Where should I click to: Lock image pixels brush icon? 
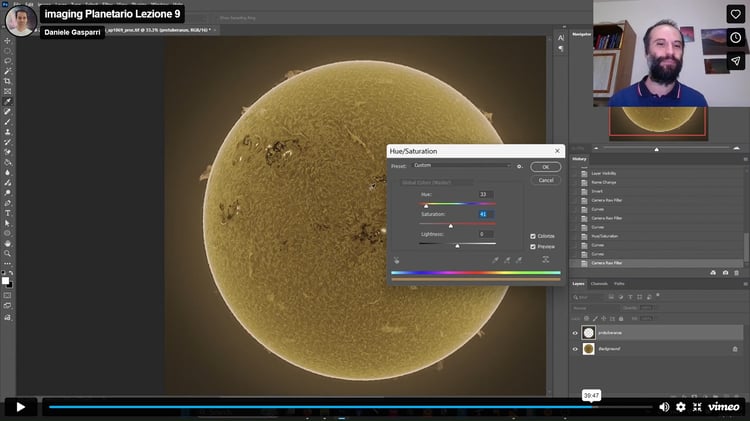click(595, 319)
